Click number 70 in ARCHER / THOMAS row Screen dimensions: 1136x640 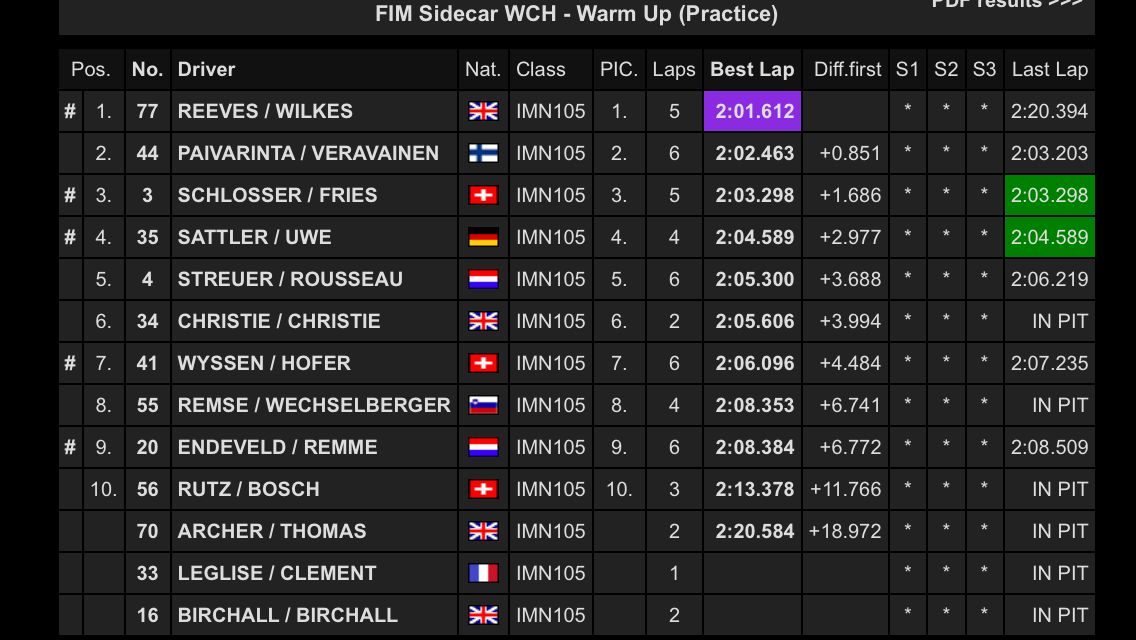click(148, 531)
